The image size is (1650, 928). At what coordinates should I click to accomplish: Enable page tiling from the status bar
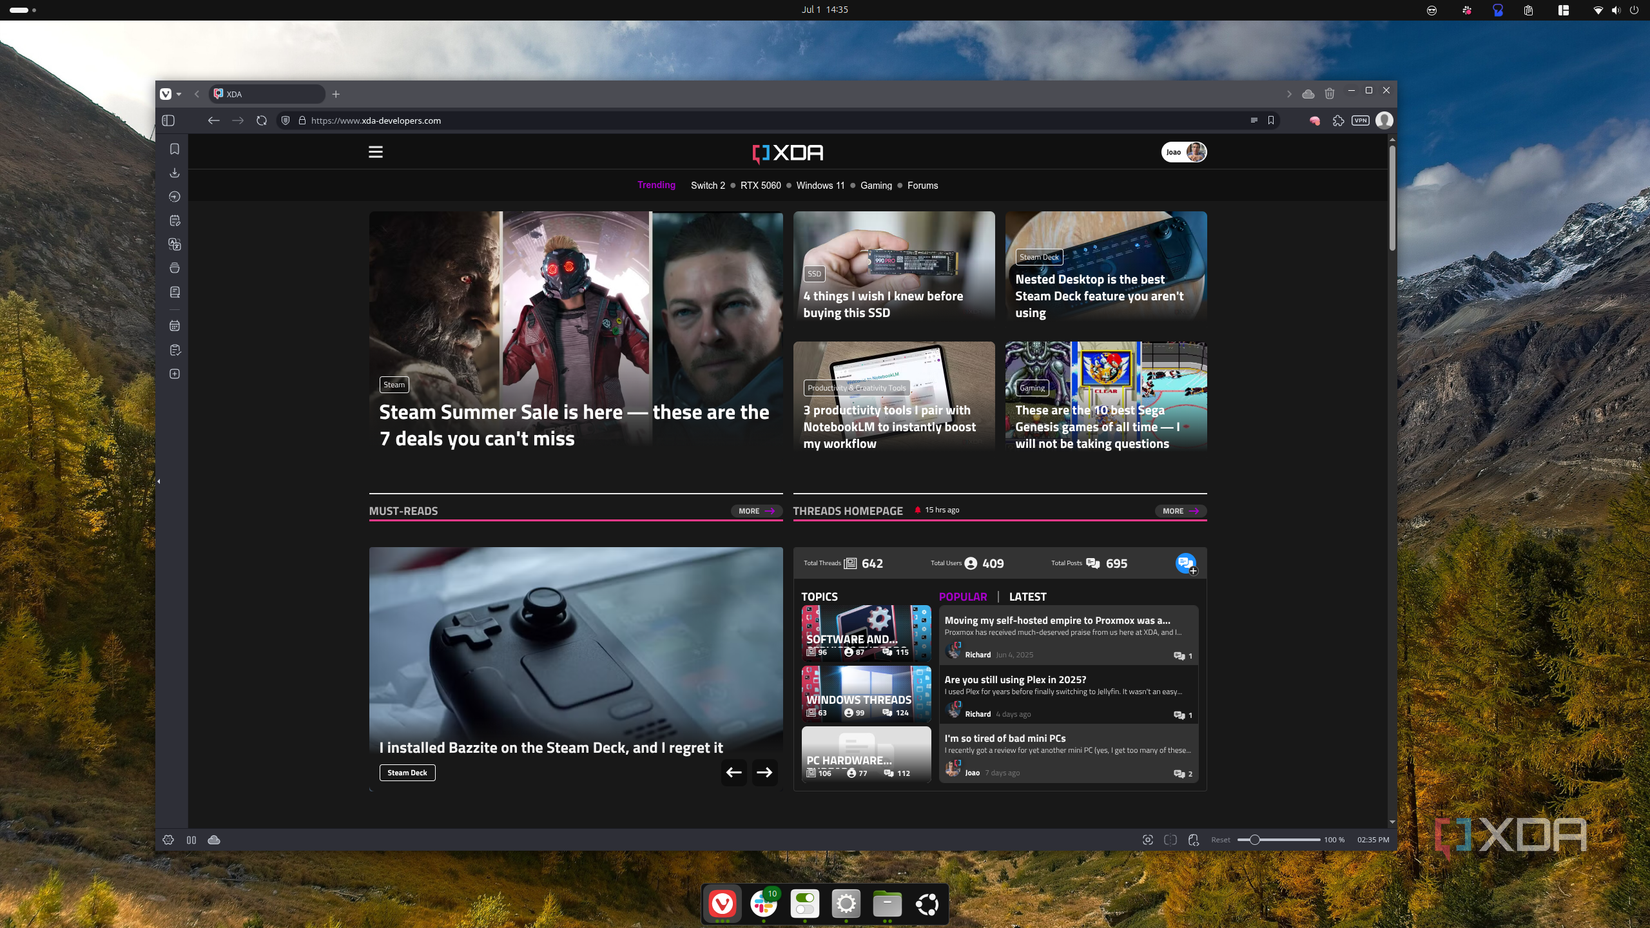1171,840
